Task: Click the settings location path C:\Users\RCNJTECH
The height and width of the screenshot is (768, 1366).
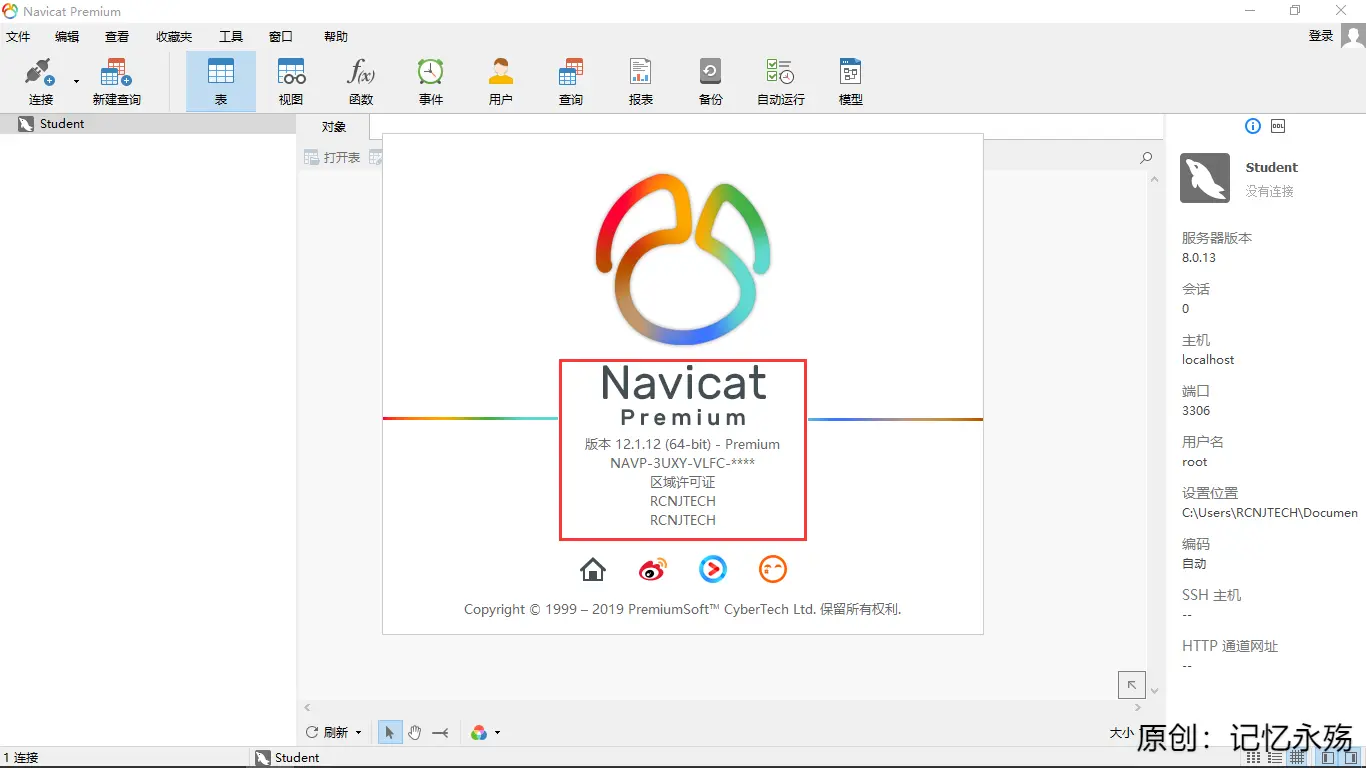Action: 1270,513
